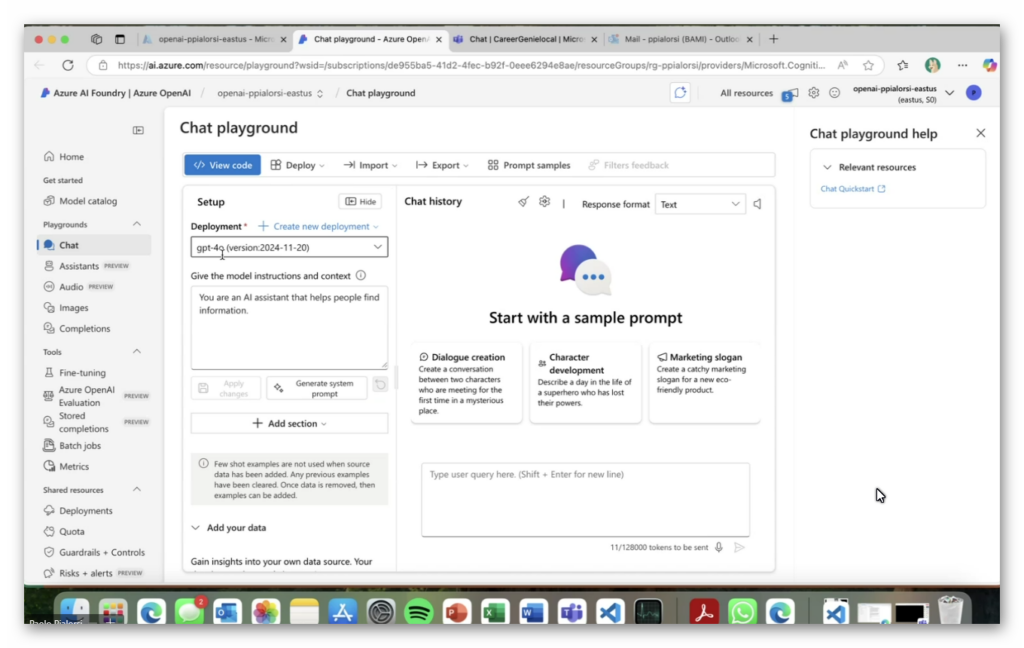Viewport: 1024px width, 648px height.
Task: Open Quota page
Action: tap(64, 532)
